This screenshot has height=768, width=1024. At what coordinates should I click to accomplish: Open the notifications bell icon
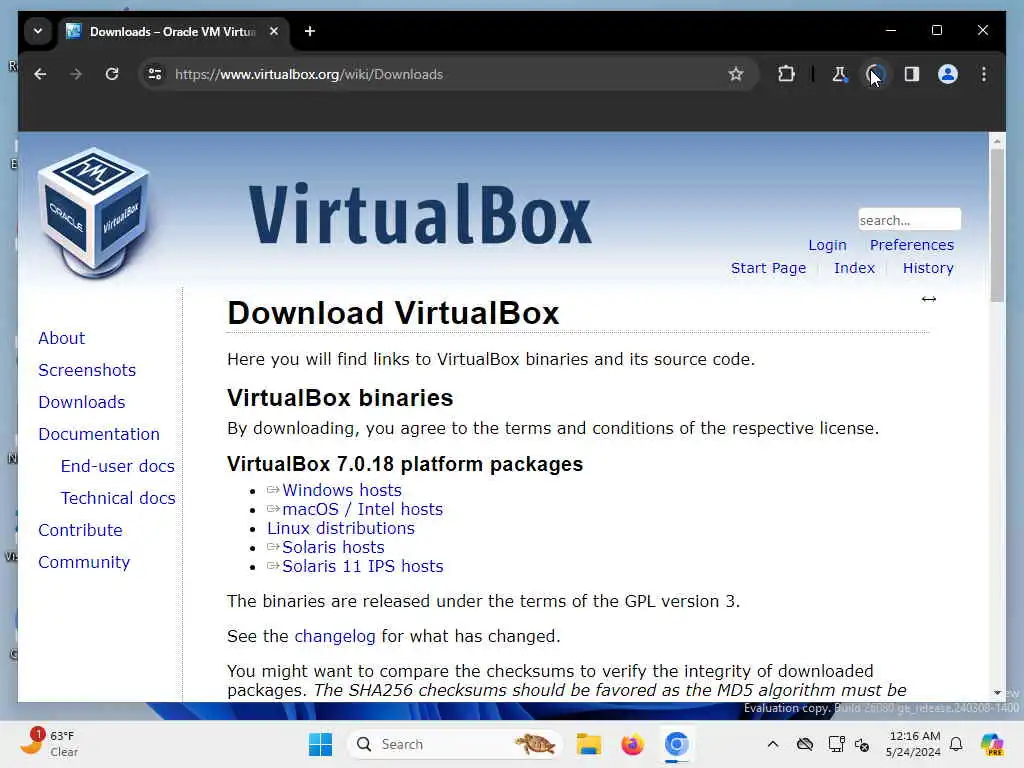click(x=956, y=744)
